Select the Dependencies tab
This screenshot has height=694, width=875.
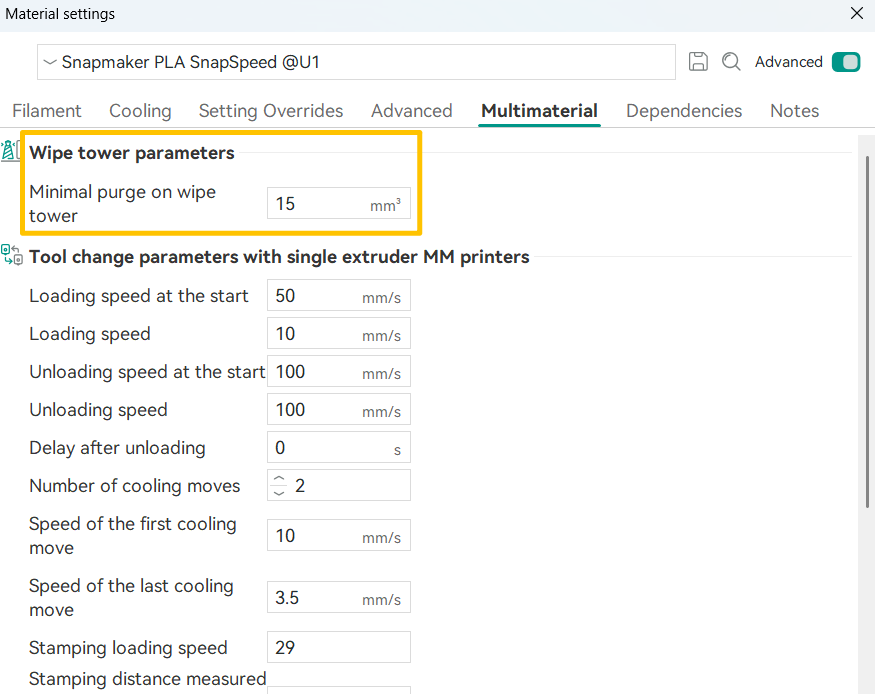tap(684, 111)
